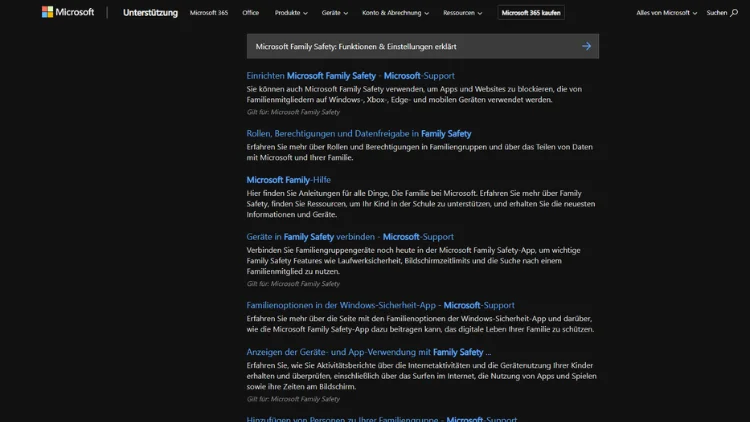Screen dimensions: 750x422
Task: Click description starting 'Sie können auch Microsoft'
Action: [x=414, y=94]
